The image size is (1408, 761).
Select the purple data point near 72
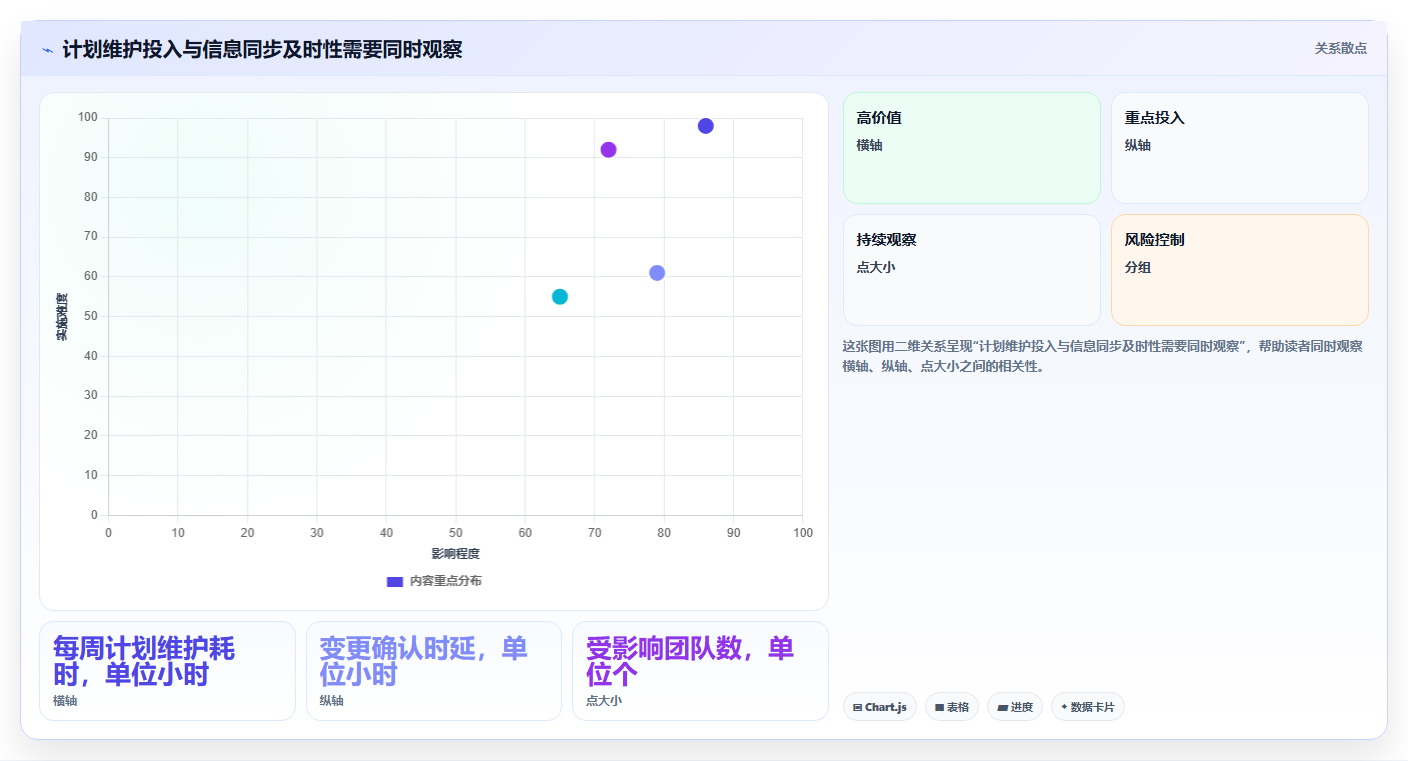(x=608, y=150)
